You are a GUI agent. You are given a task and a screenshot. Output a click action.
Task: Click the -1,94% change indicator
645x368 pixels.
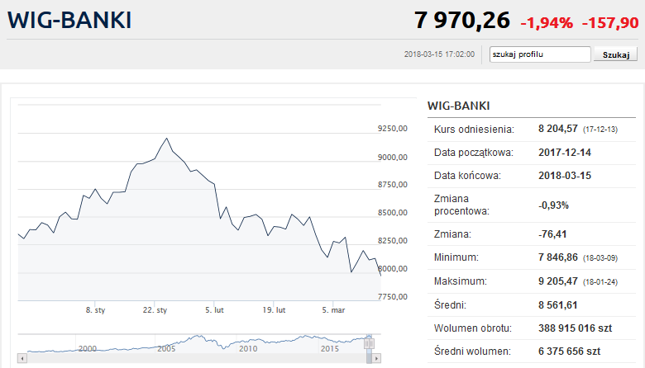547,23
